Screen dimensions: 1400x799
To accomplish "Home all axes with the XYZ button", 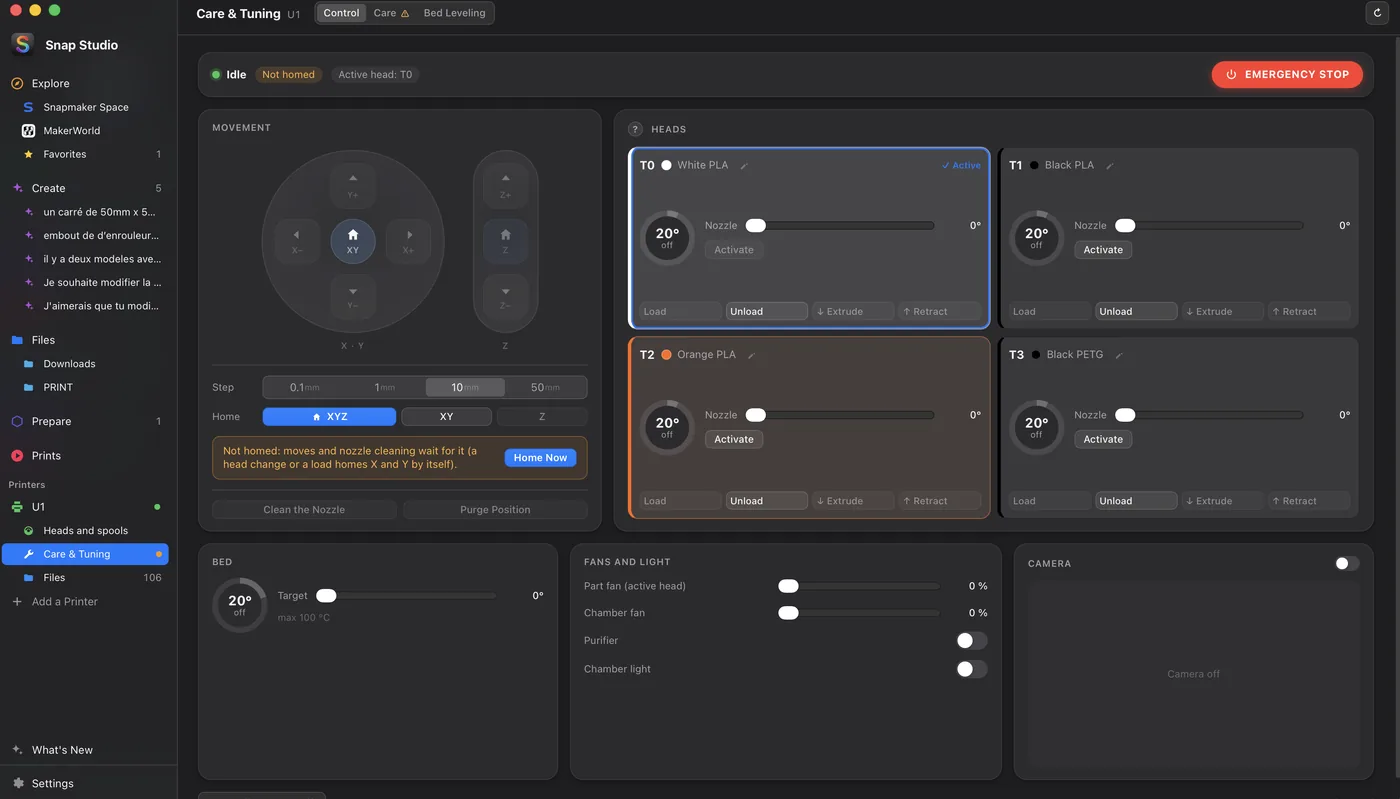I will click(329, 417).
